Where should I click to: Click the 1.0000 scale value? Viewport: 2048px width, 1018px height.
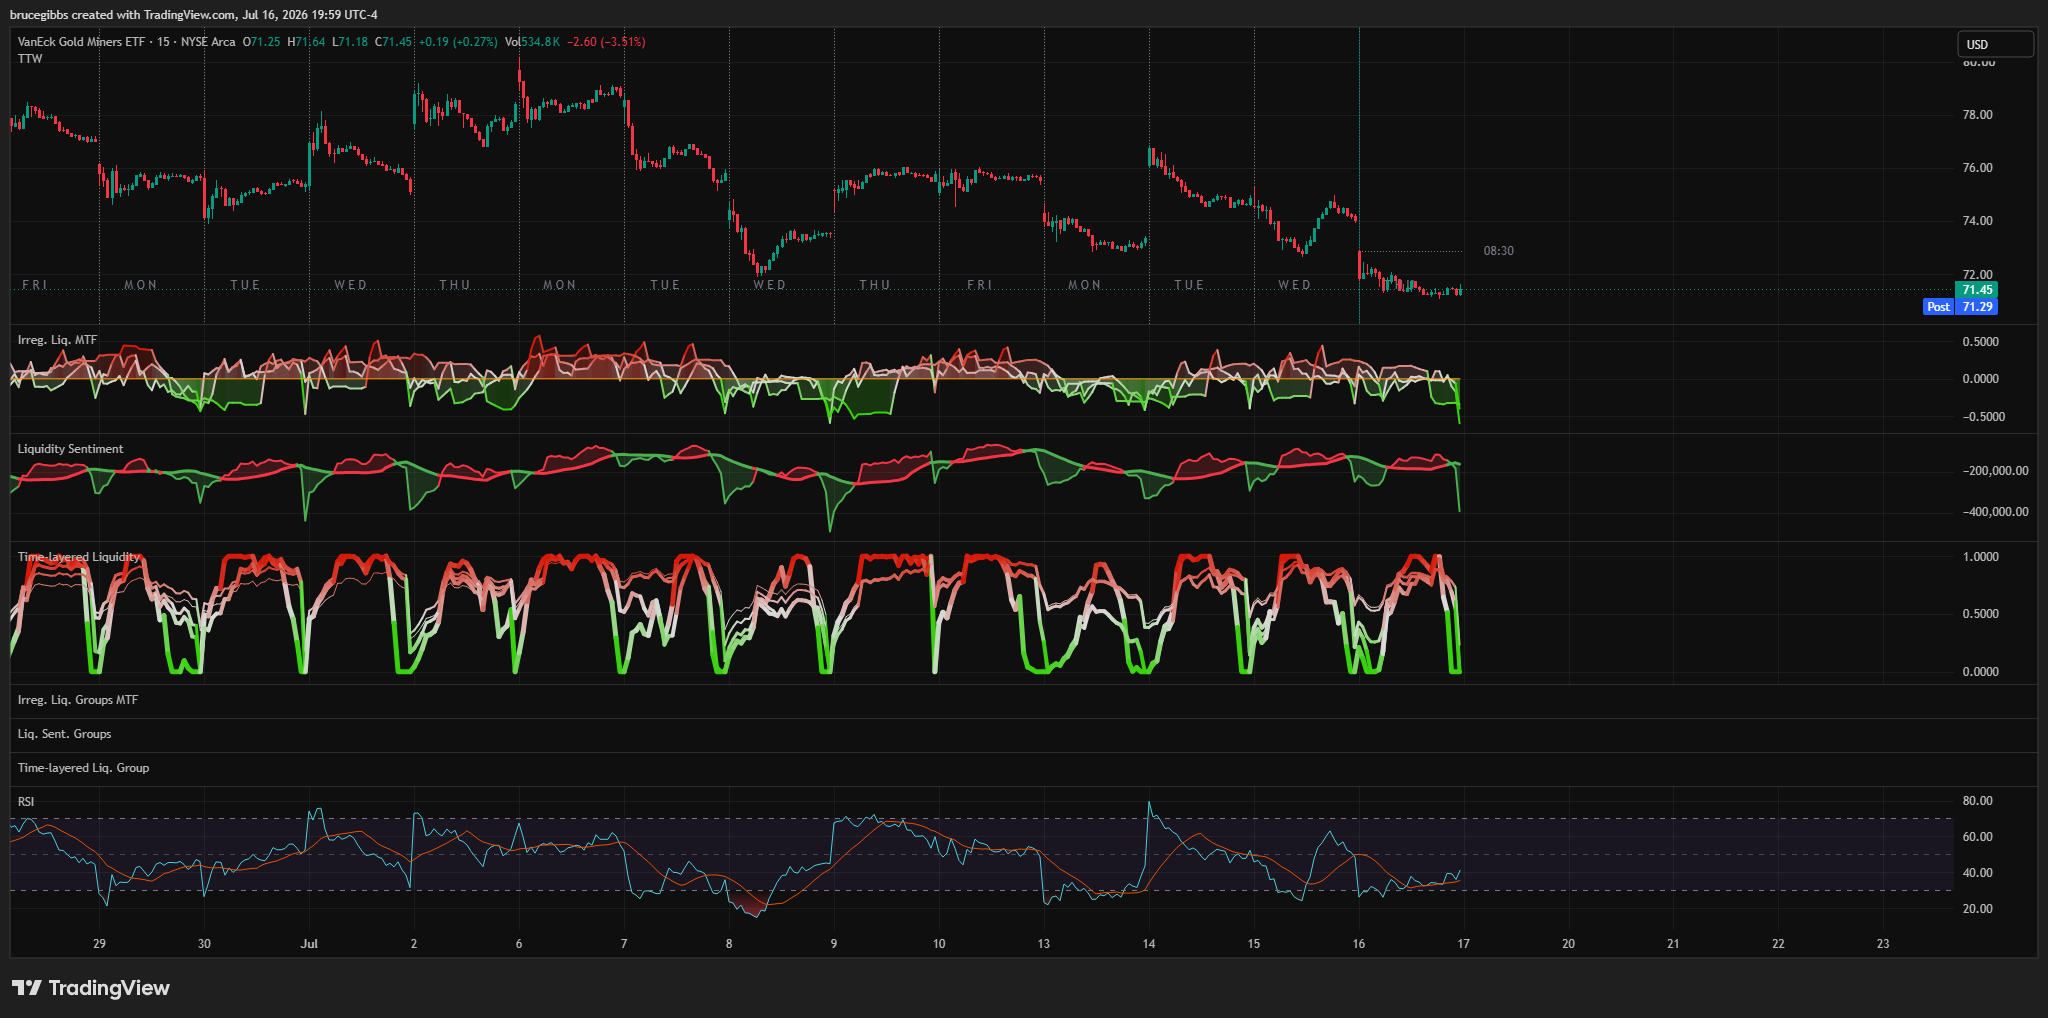(x=1981, y=557)
